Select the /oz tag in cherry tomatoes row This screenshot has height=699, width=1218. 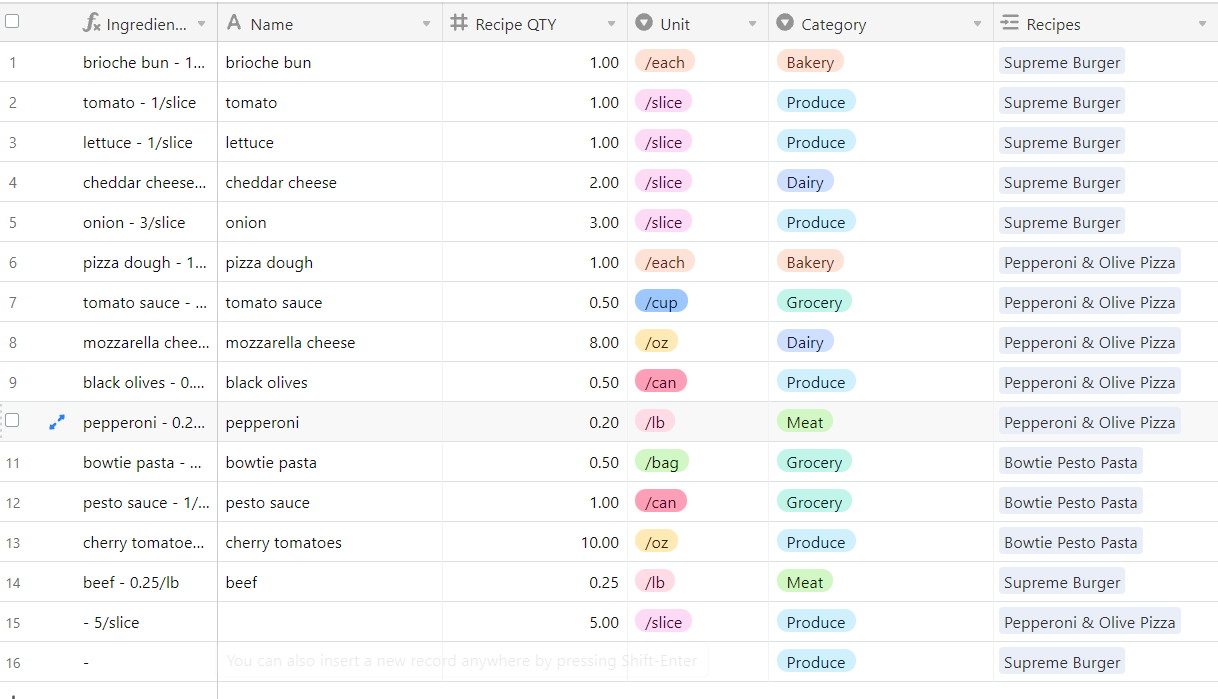(x=657, y=542)
